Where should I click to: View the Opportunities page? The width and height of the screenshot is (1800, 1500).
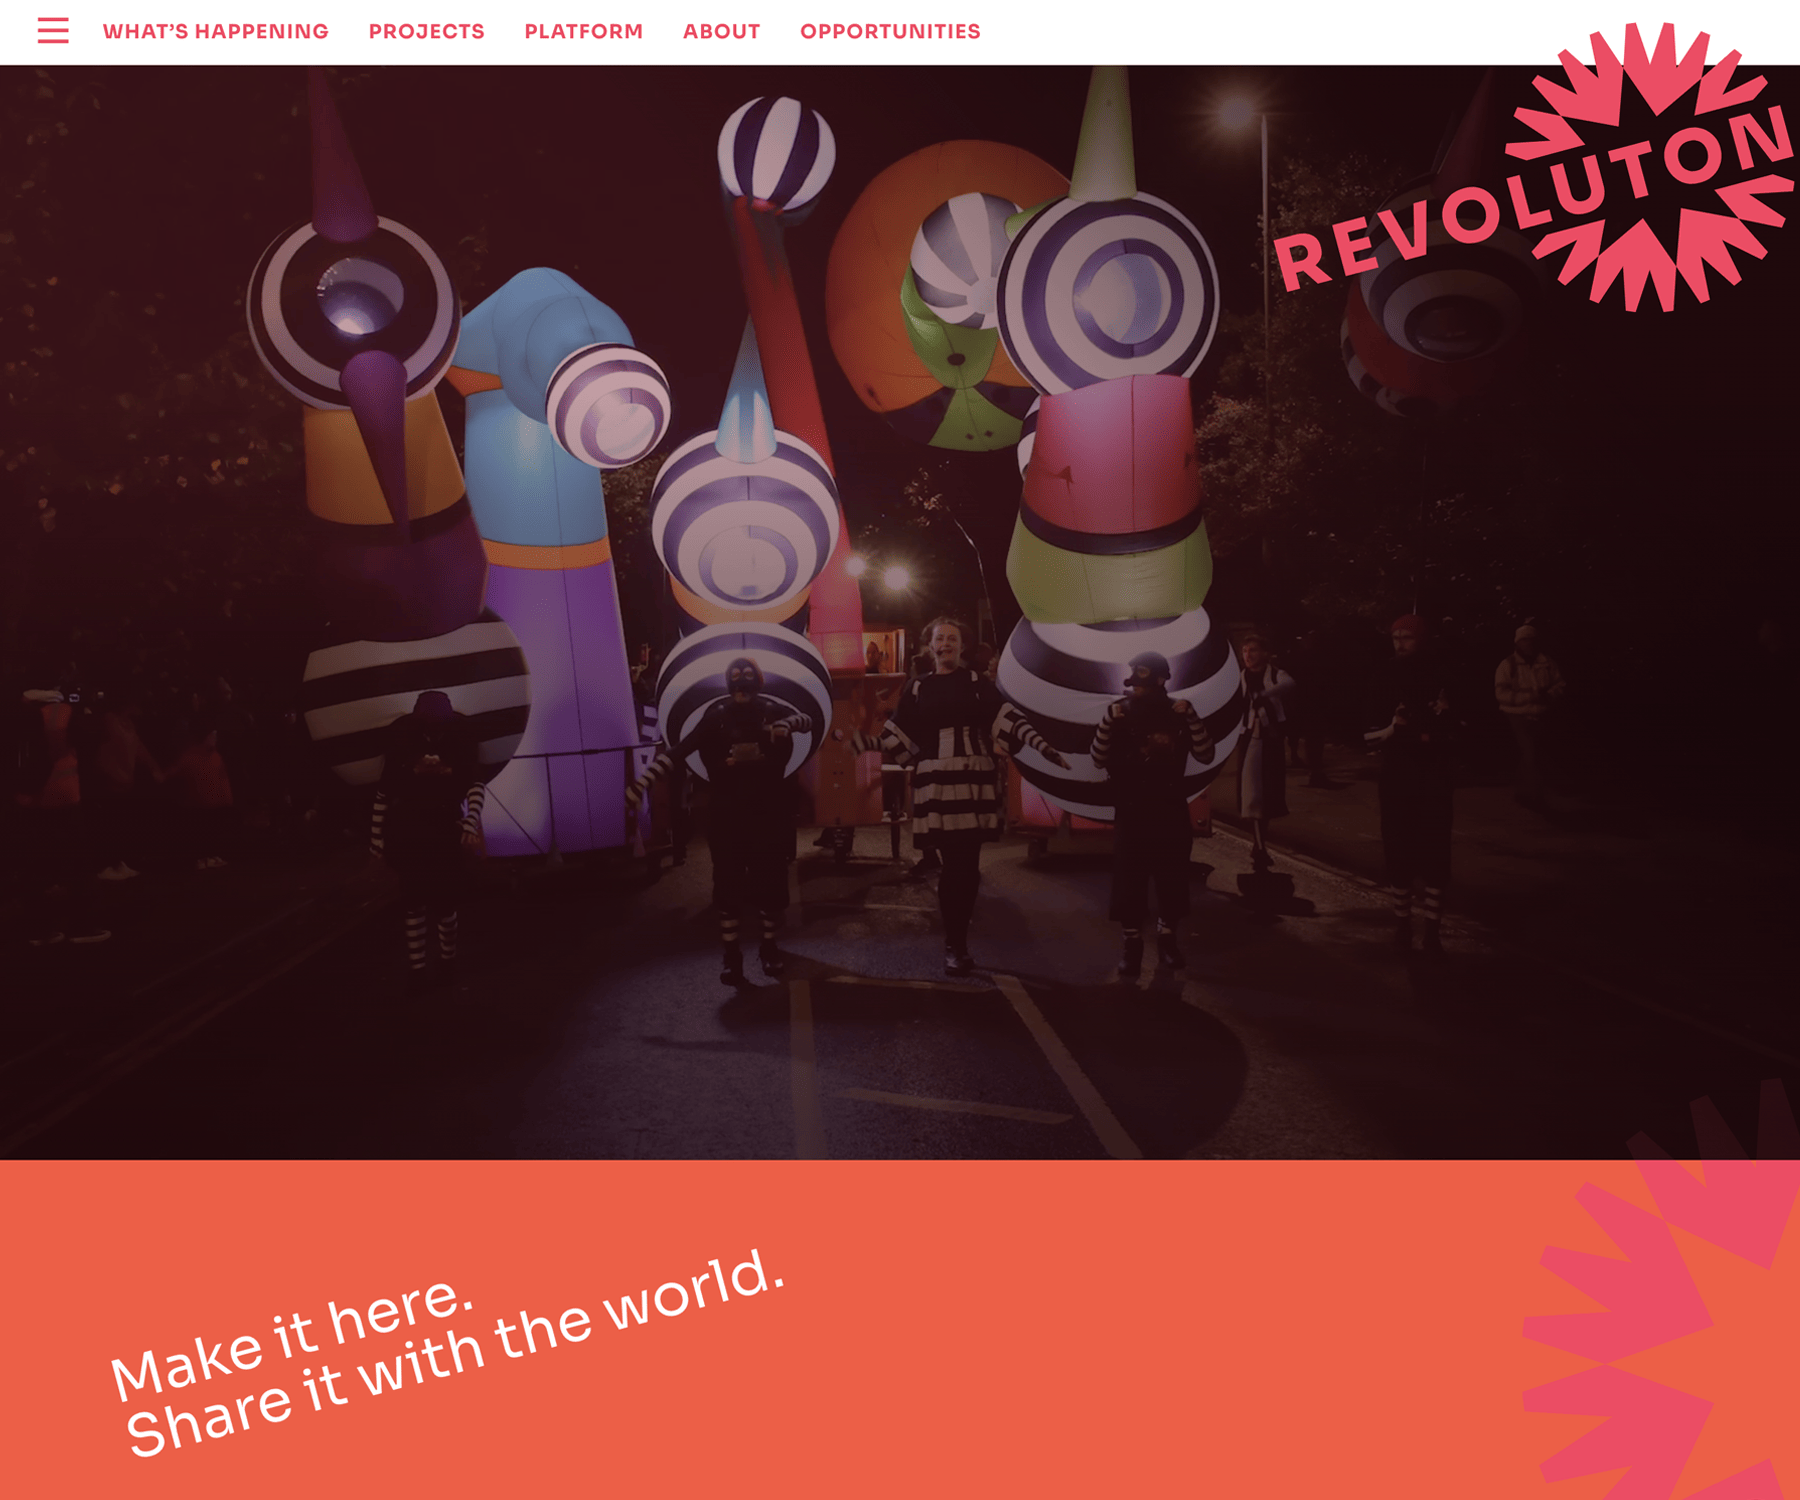click(889, 32)
